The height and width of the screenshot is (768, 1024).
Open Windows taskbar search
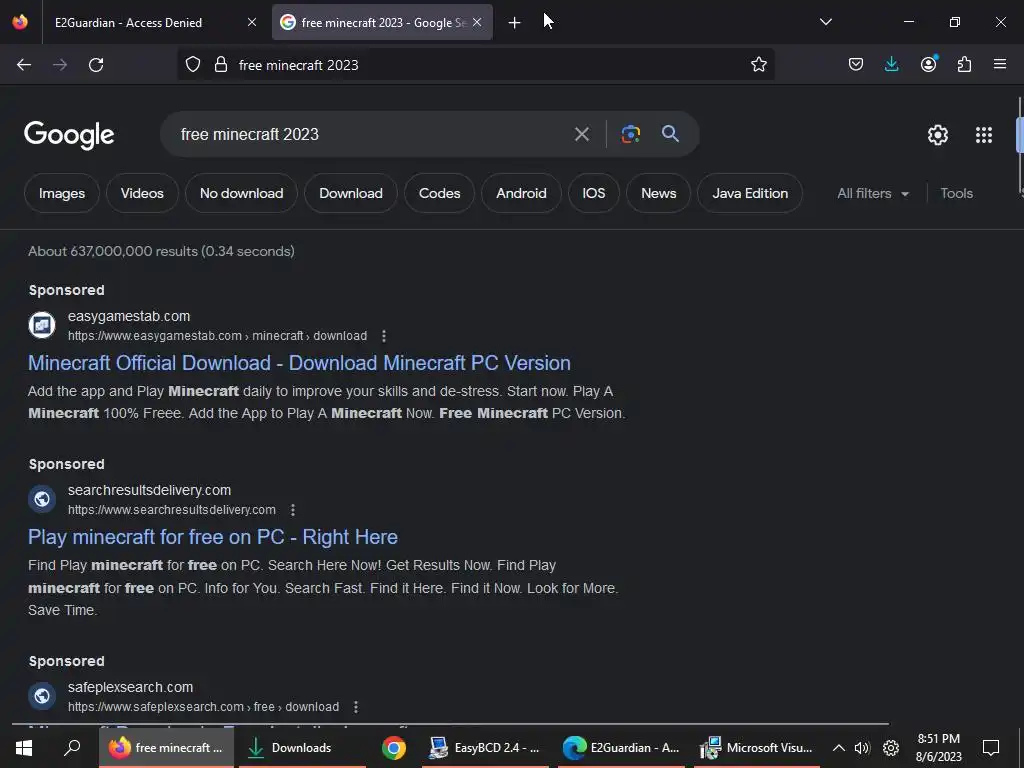tap(72, 748)
